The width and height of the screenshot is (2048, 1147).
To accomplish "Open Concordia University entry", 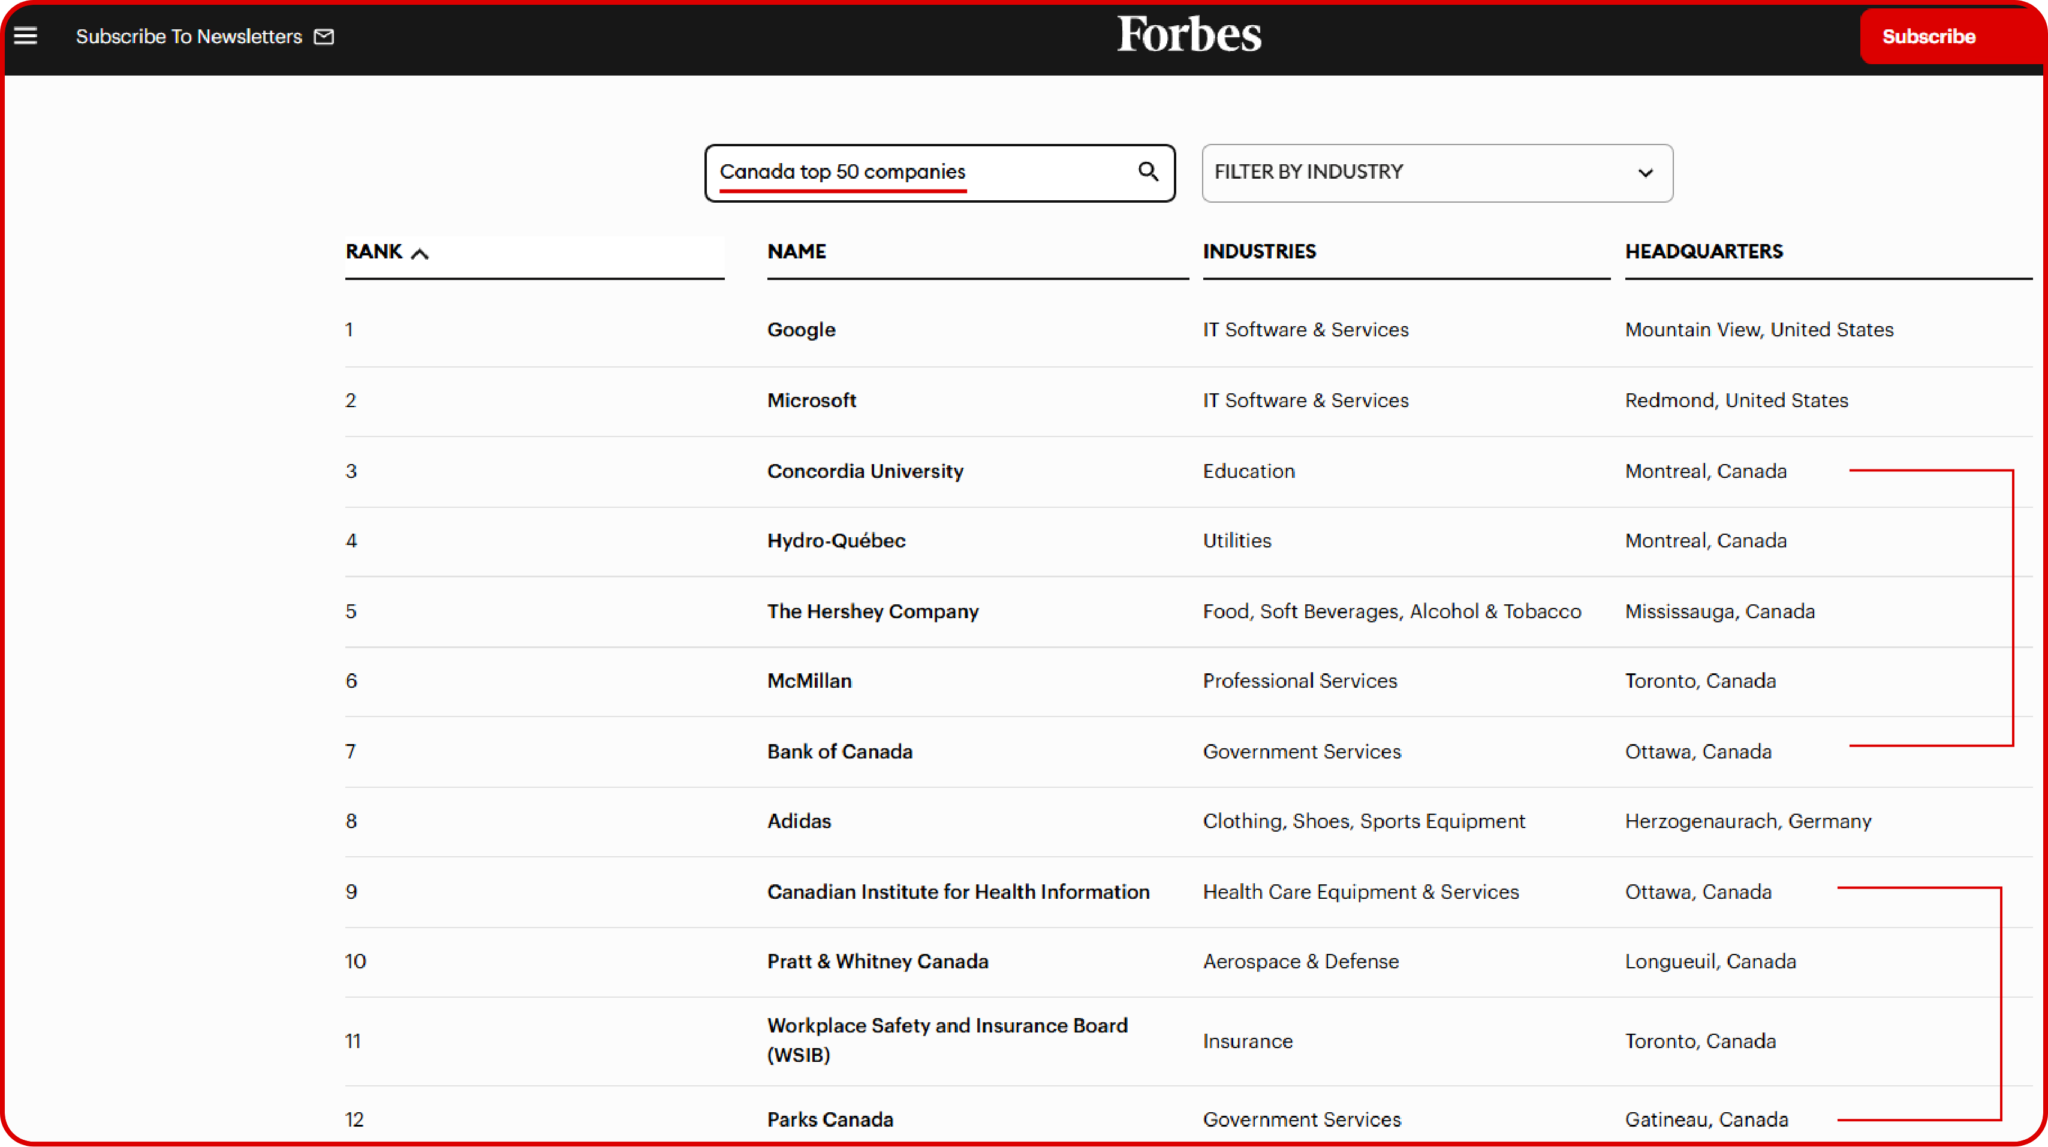I will point(865,471).
